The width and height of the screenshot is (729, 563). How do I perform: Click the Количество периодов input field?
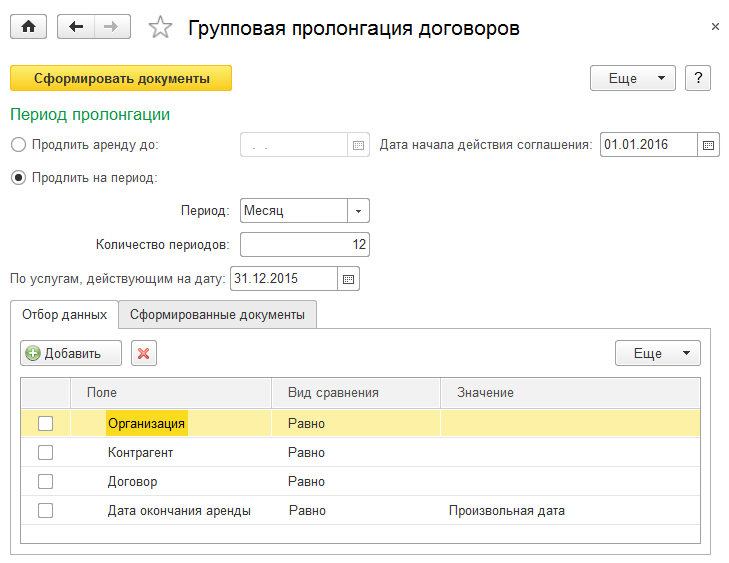[x=305, y=245]
